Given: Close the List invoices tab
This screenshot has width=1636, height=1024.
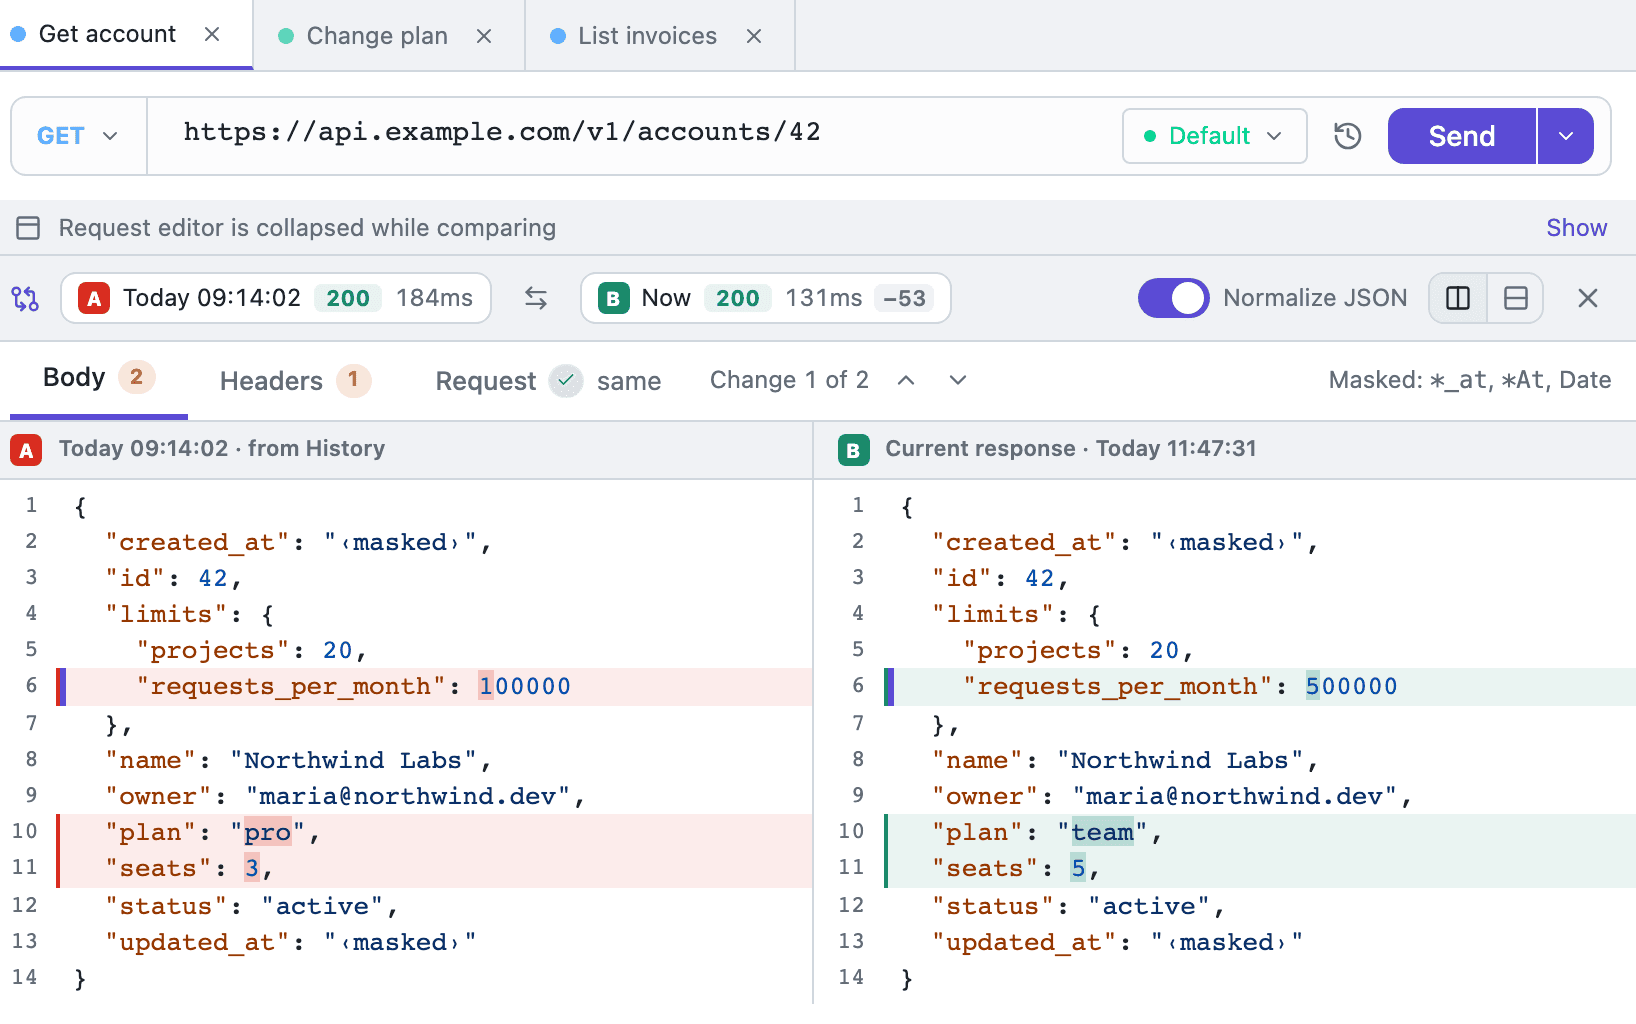Looking at the screenshot, I should [754, 36].
